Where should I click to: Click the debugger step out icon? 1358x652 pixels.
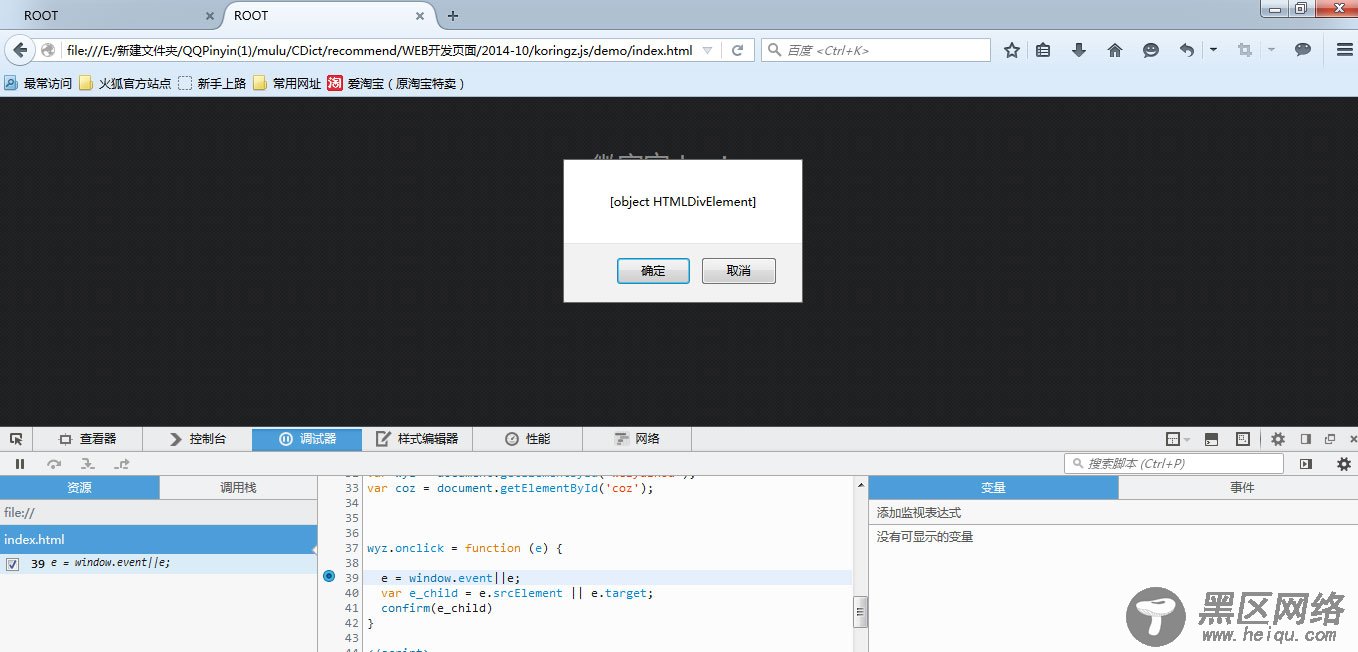point(122,464)
